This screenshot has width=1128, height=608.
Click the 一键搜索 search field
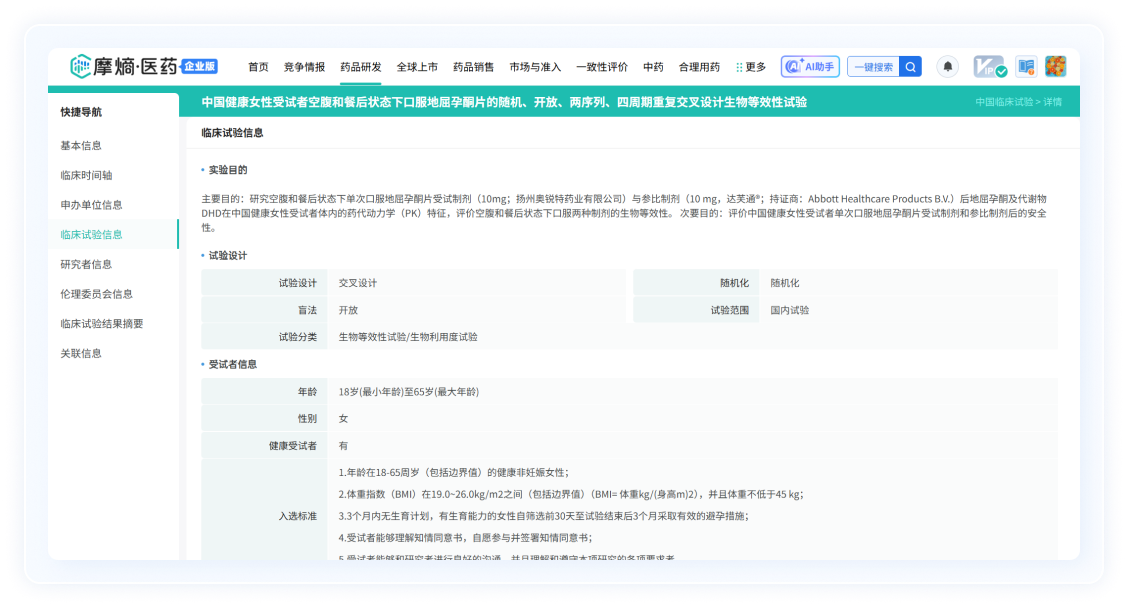873,67
